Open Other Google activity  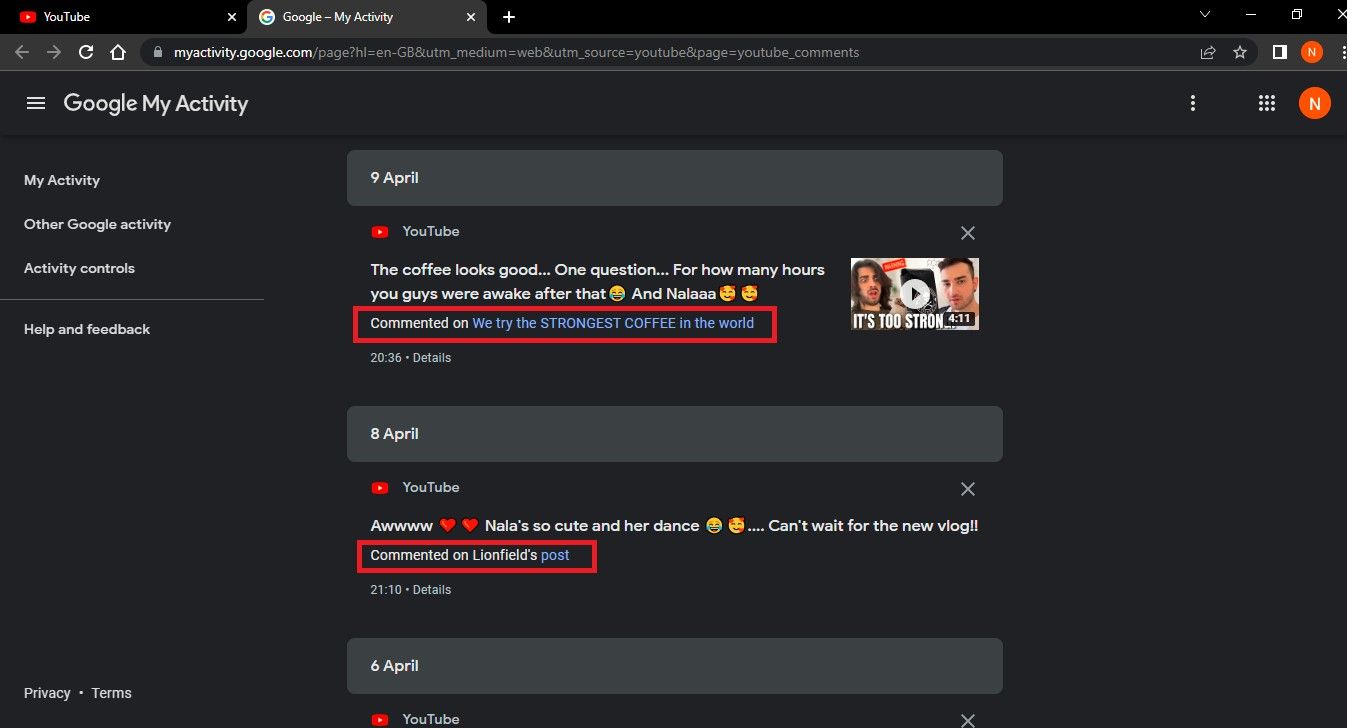tap(97, 224)
